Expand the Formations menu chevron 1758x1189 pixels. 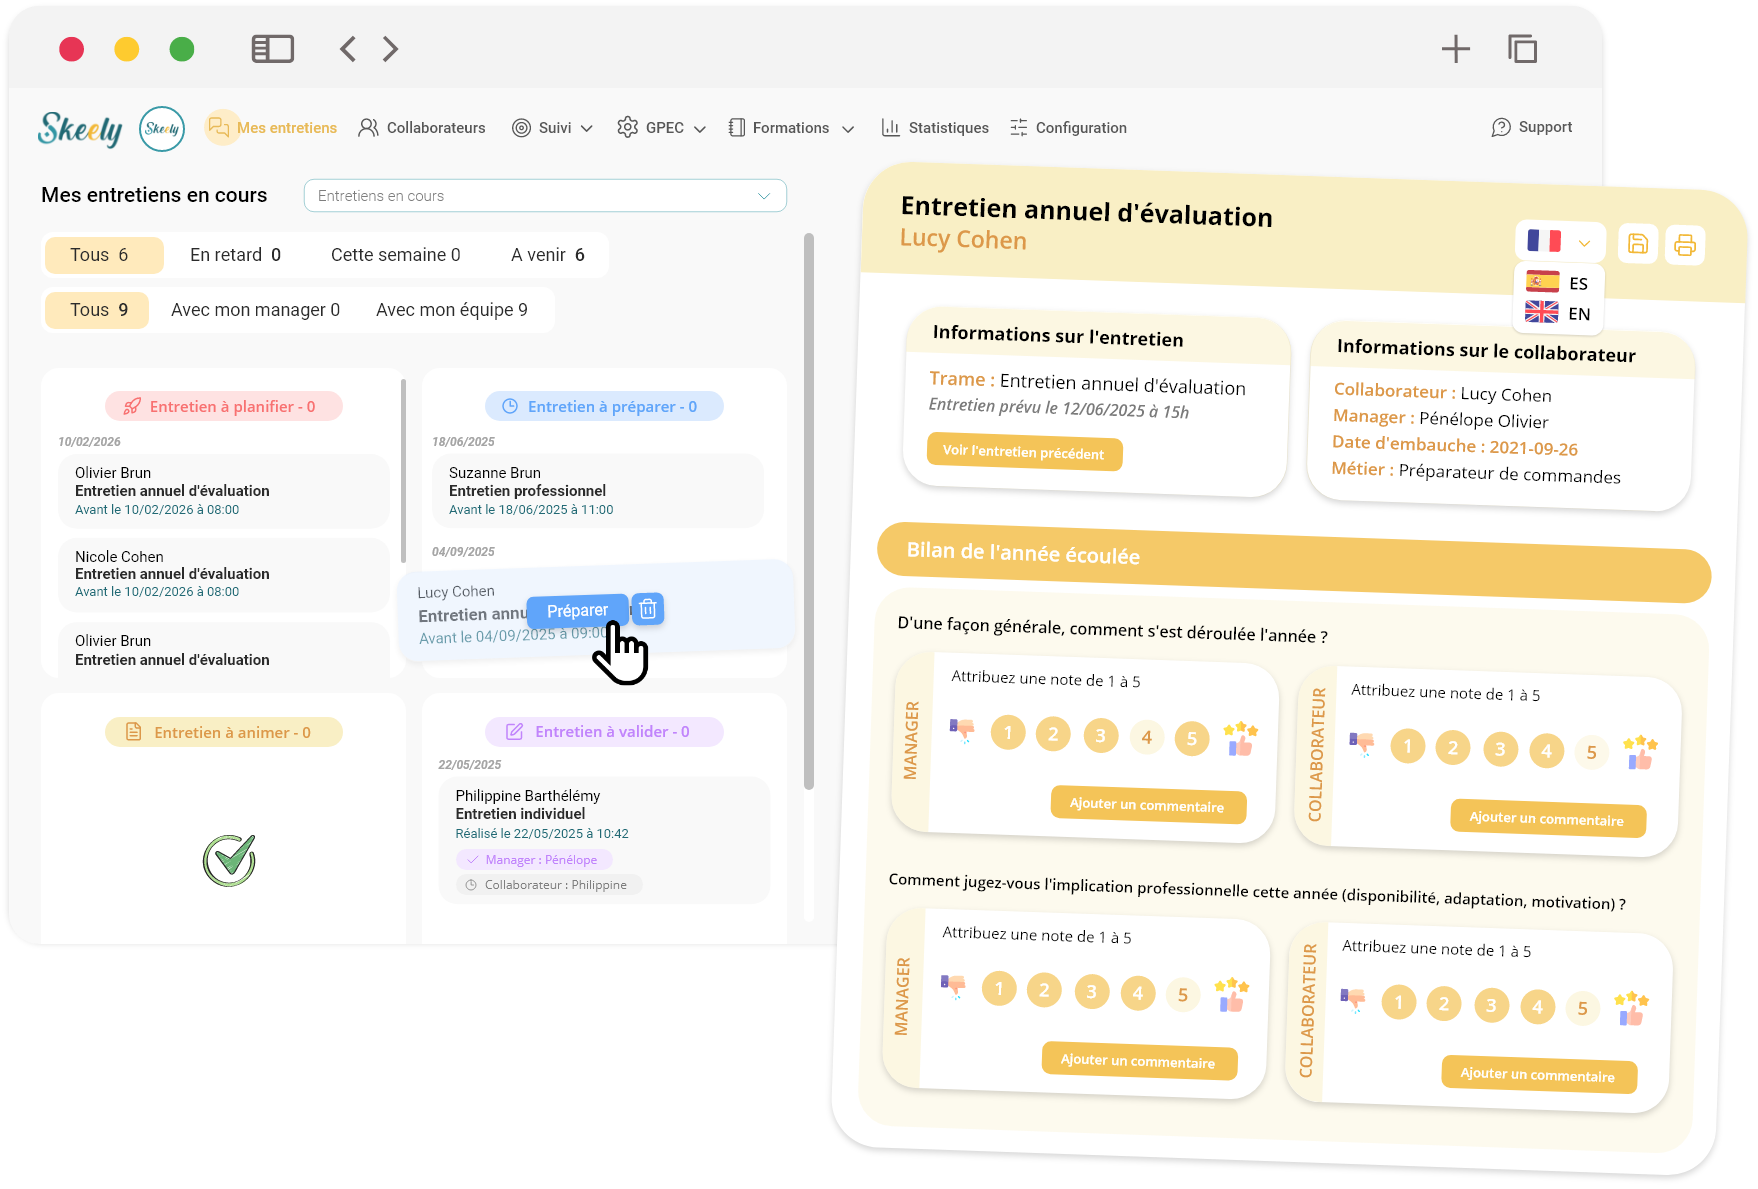(x=849, y=128)
